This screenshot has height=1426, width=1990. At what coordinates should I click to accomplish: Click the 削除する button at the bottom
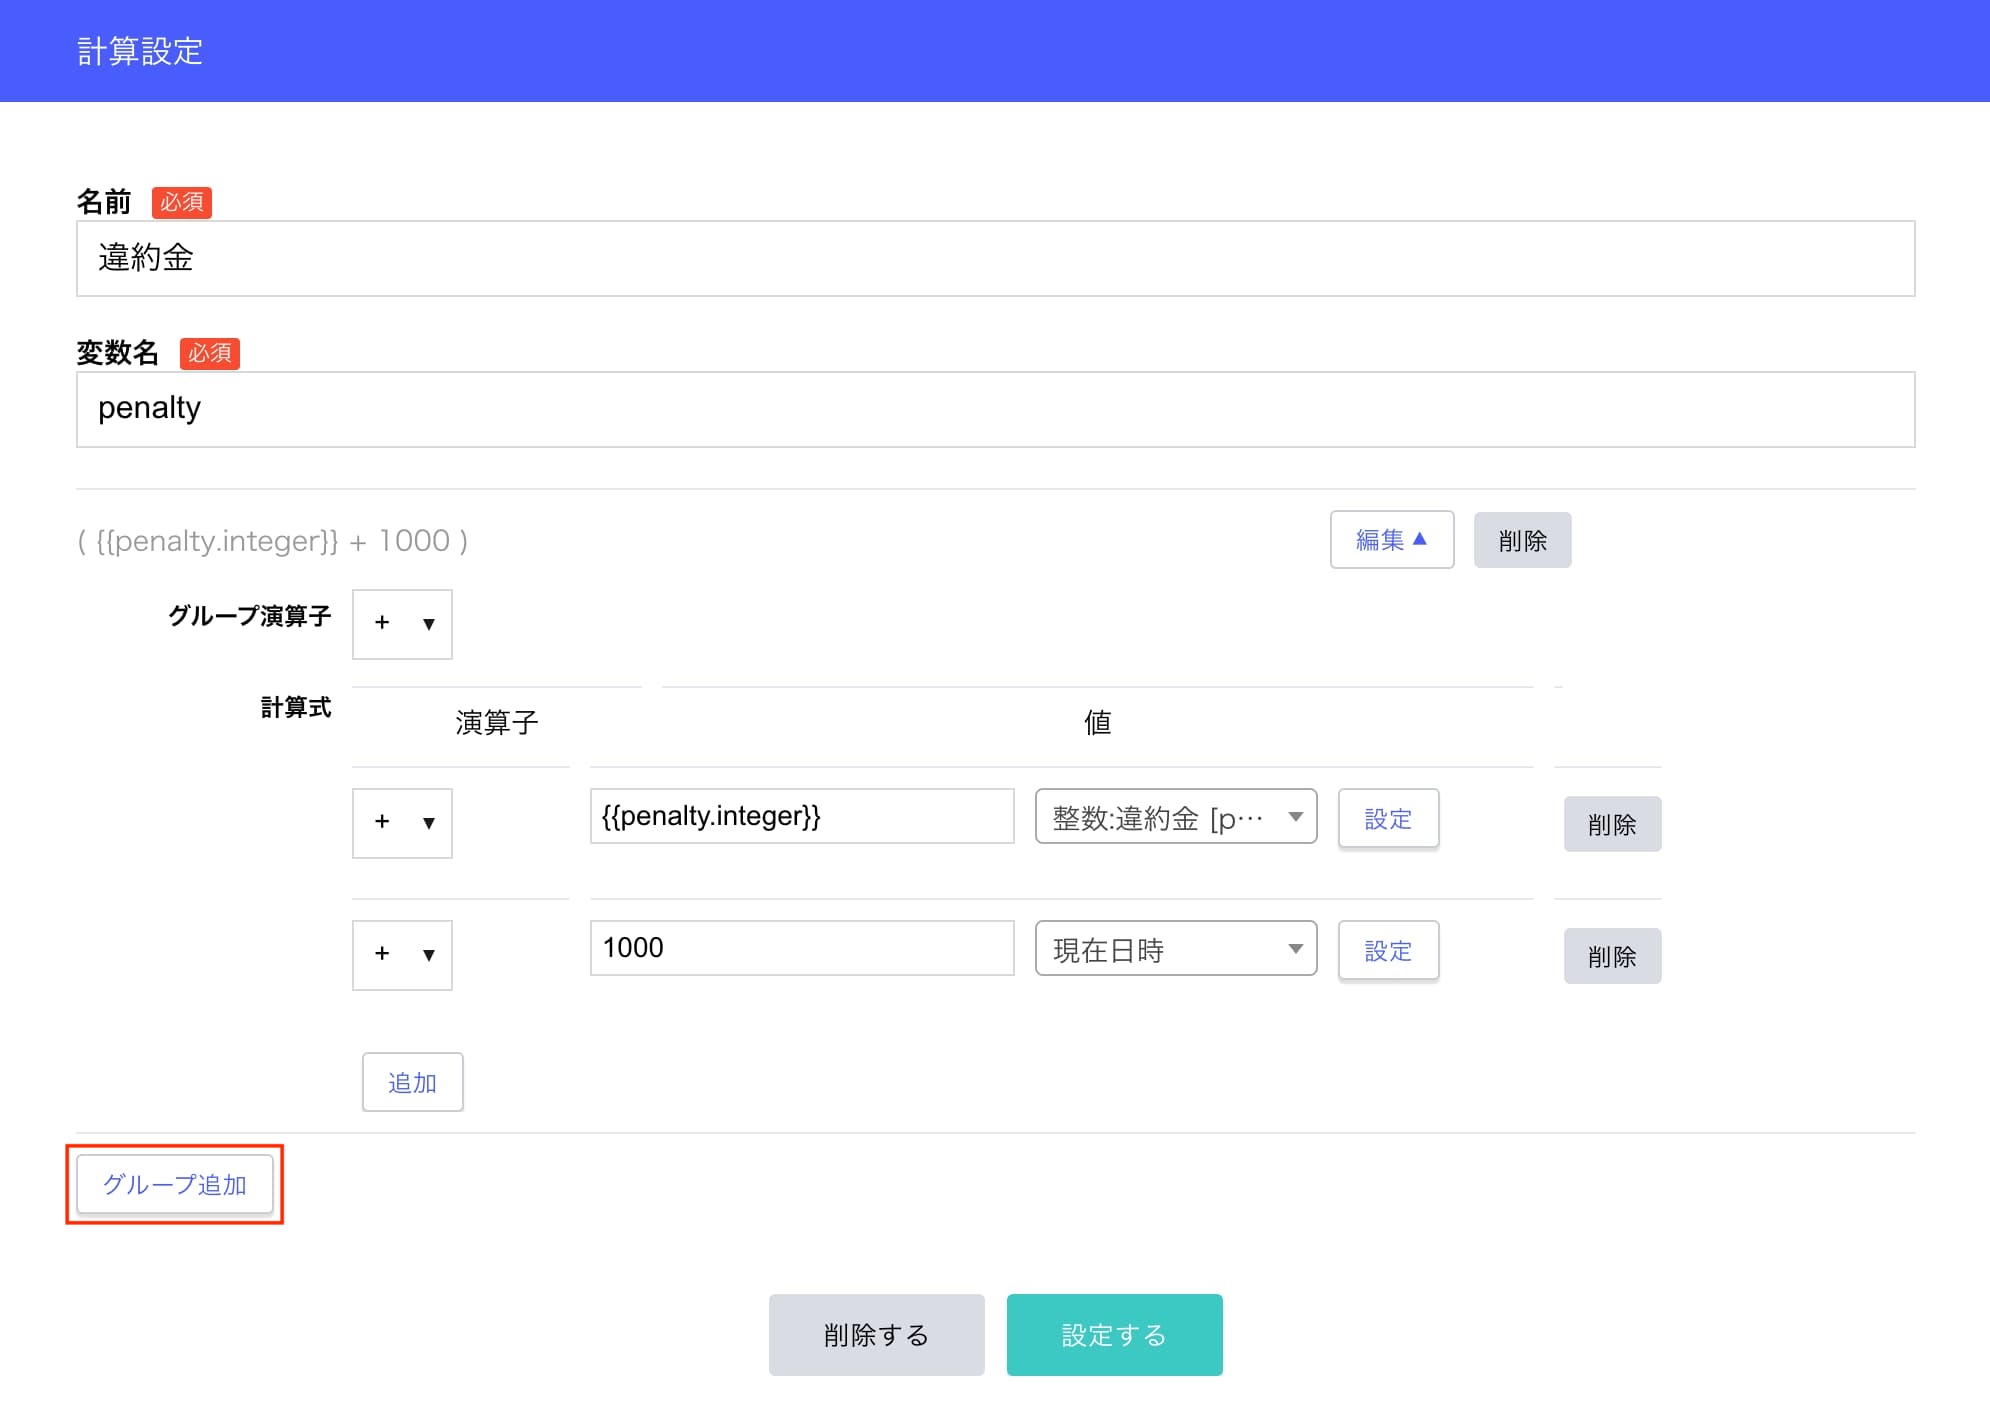pyautogui.click(x=876, y=1335)
